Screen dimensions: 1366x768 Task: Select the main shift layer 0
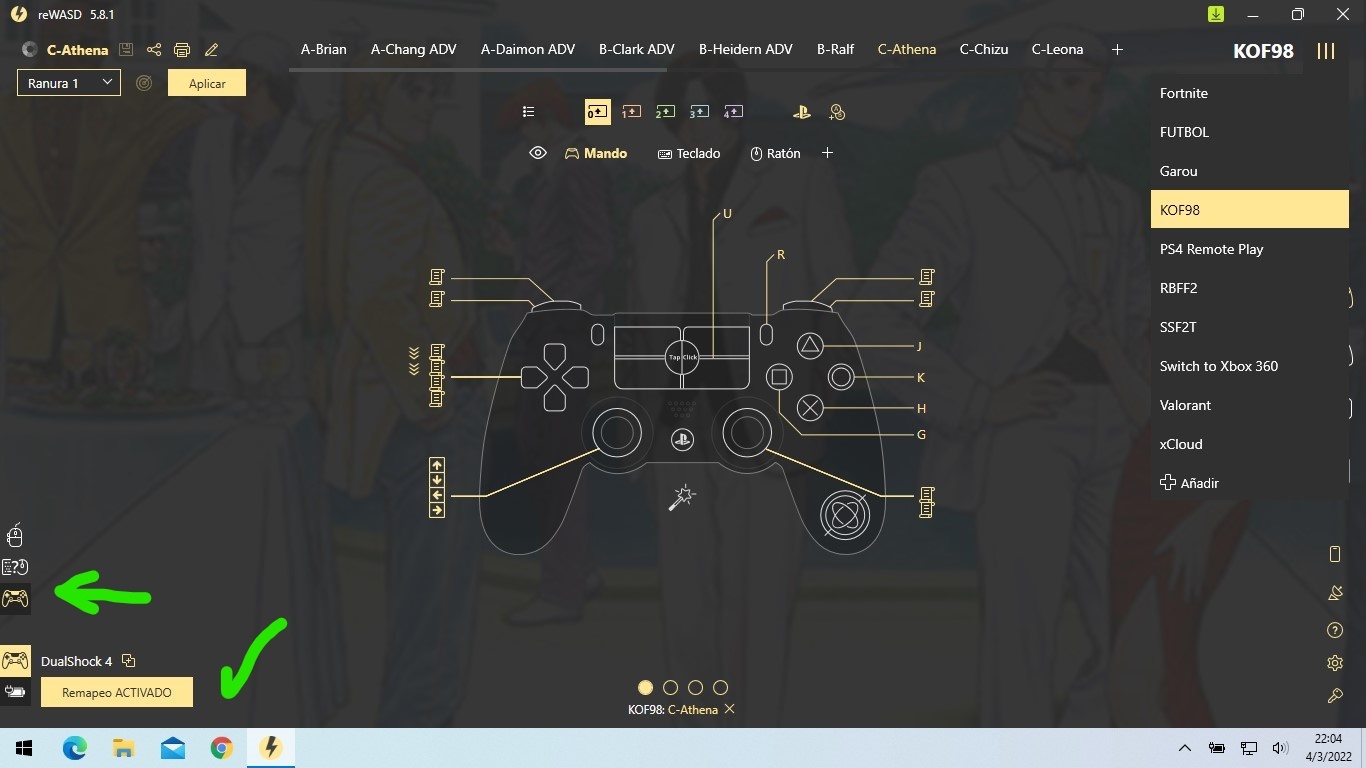tap(597, 112)
